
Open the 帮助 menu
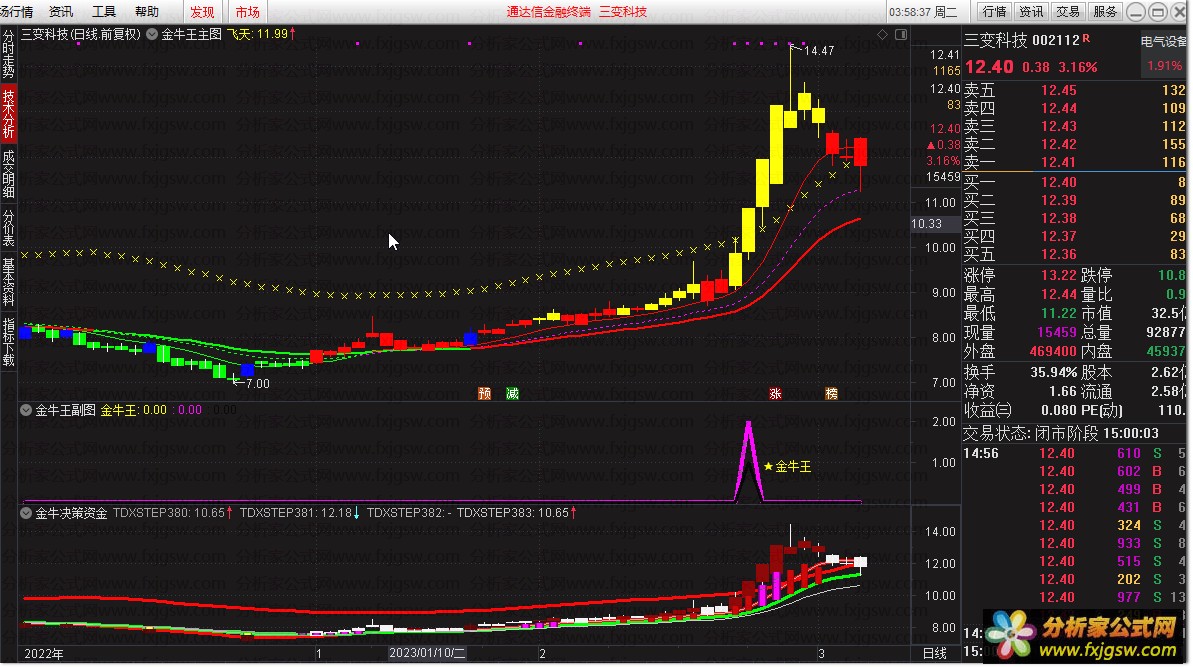point(147,11)
